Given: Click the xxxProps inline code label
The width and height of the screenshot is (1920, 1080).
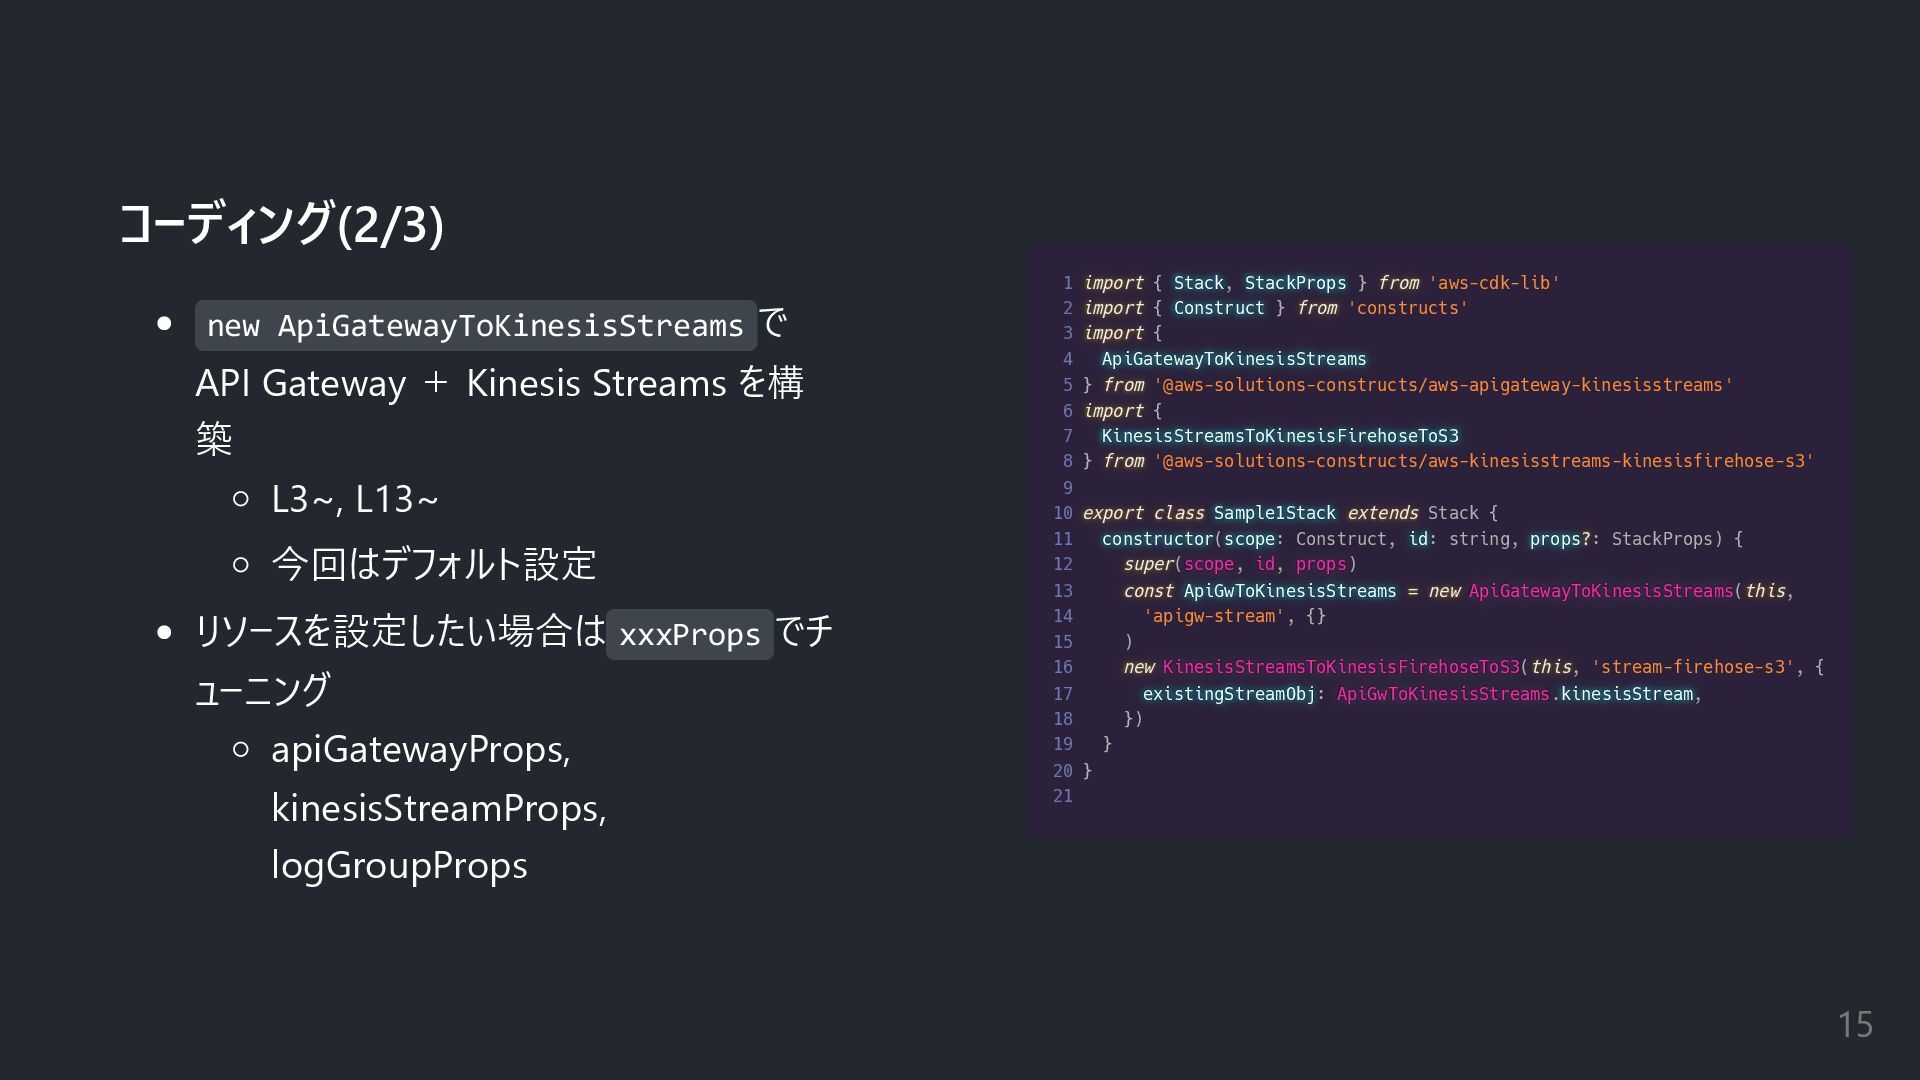Looking at the screenshot, I should click(x=689, y=635).
